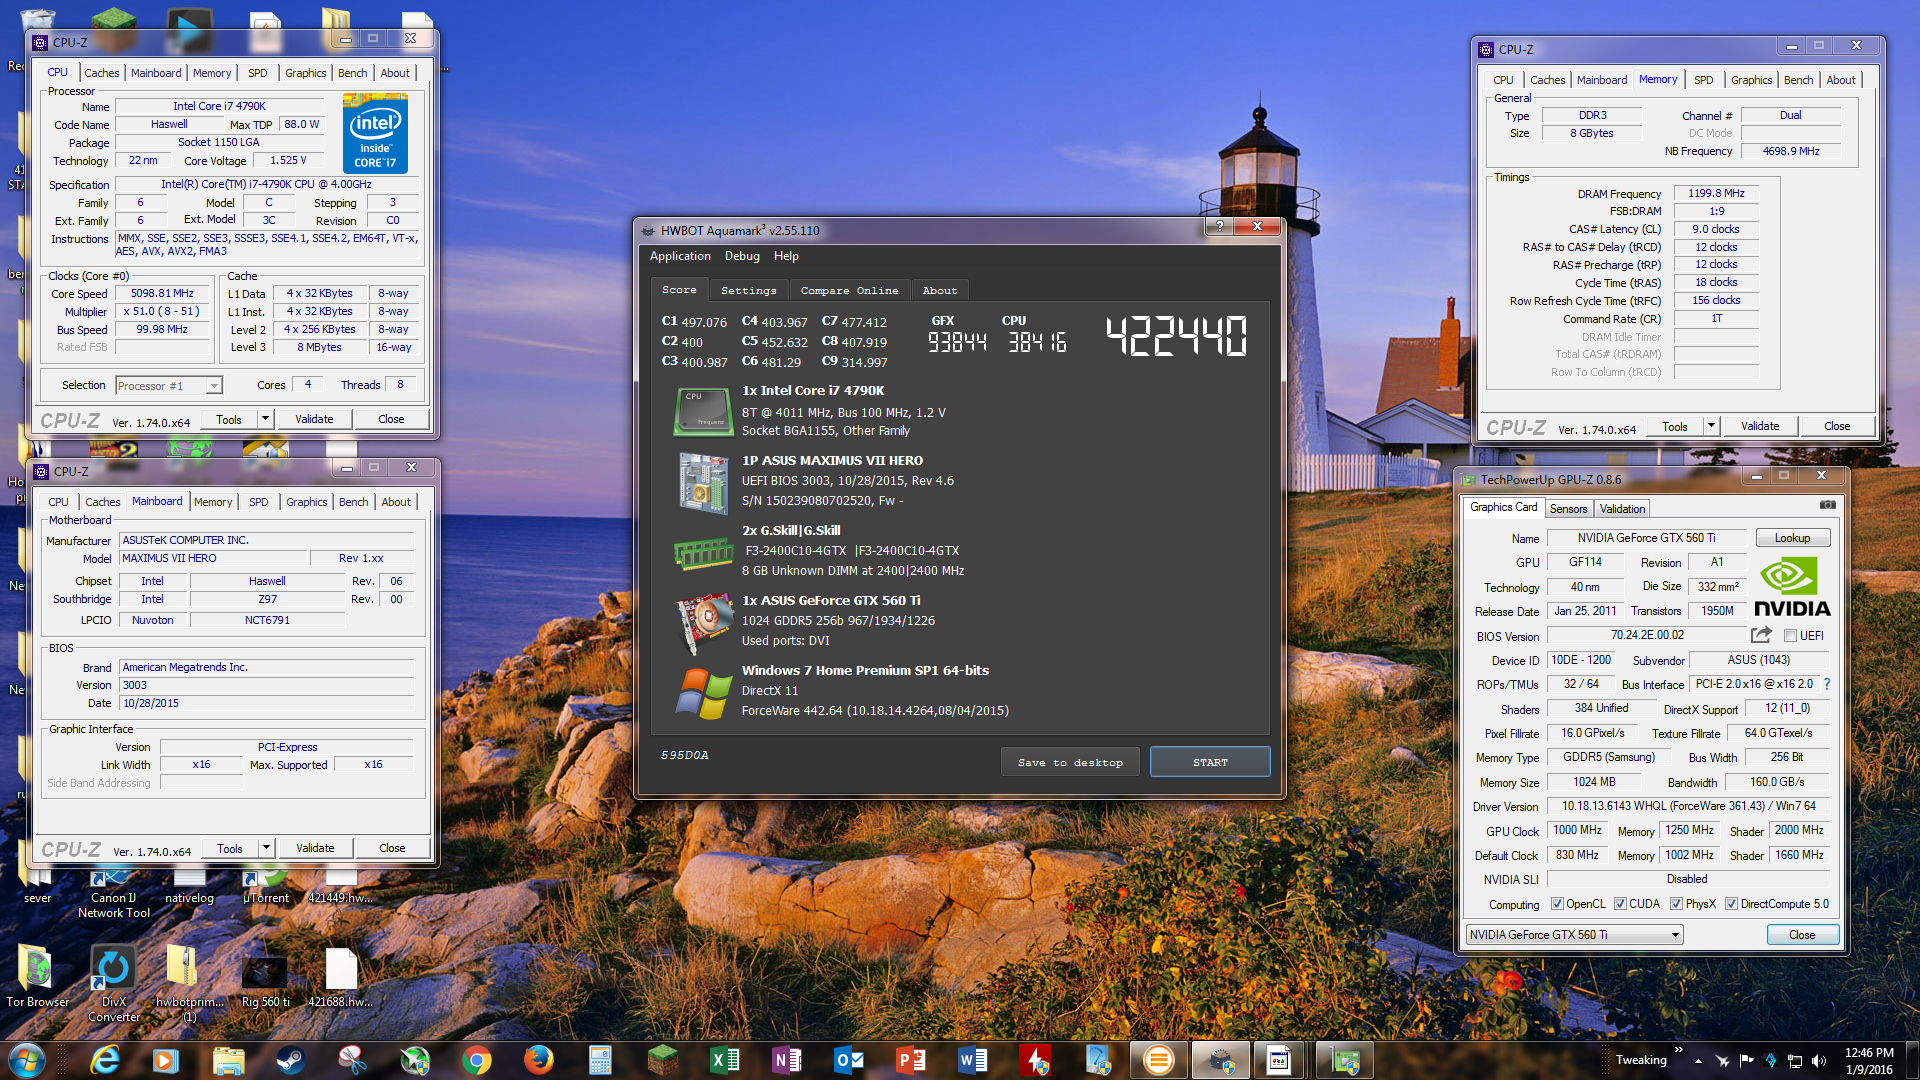Select the 421688.hw file on desktop
Image resolution: width=1920 pixels, height=1080 pixels.
click(x=341, y=978)
